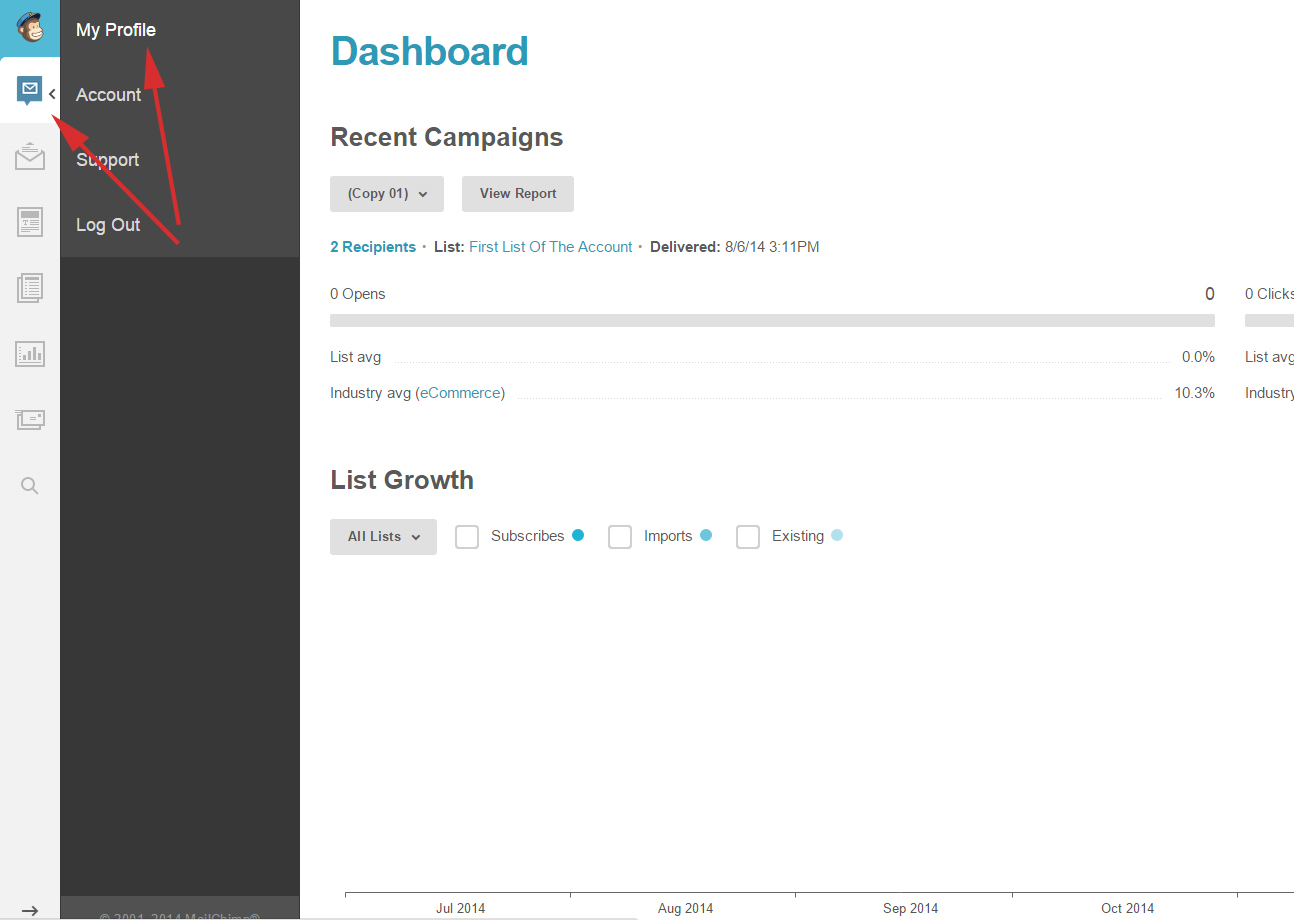Image resolution: width=1294 pixels, height=920 pixels.
Task: Open the Reports bar-chart sidebar icon
Action: pyautogui.click(x=30, y=353)
